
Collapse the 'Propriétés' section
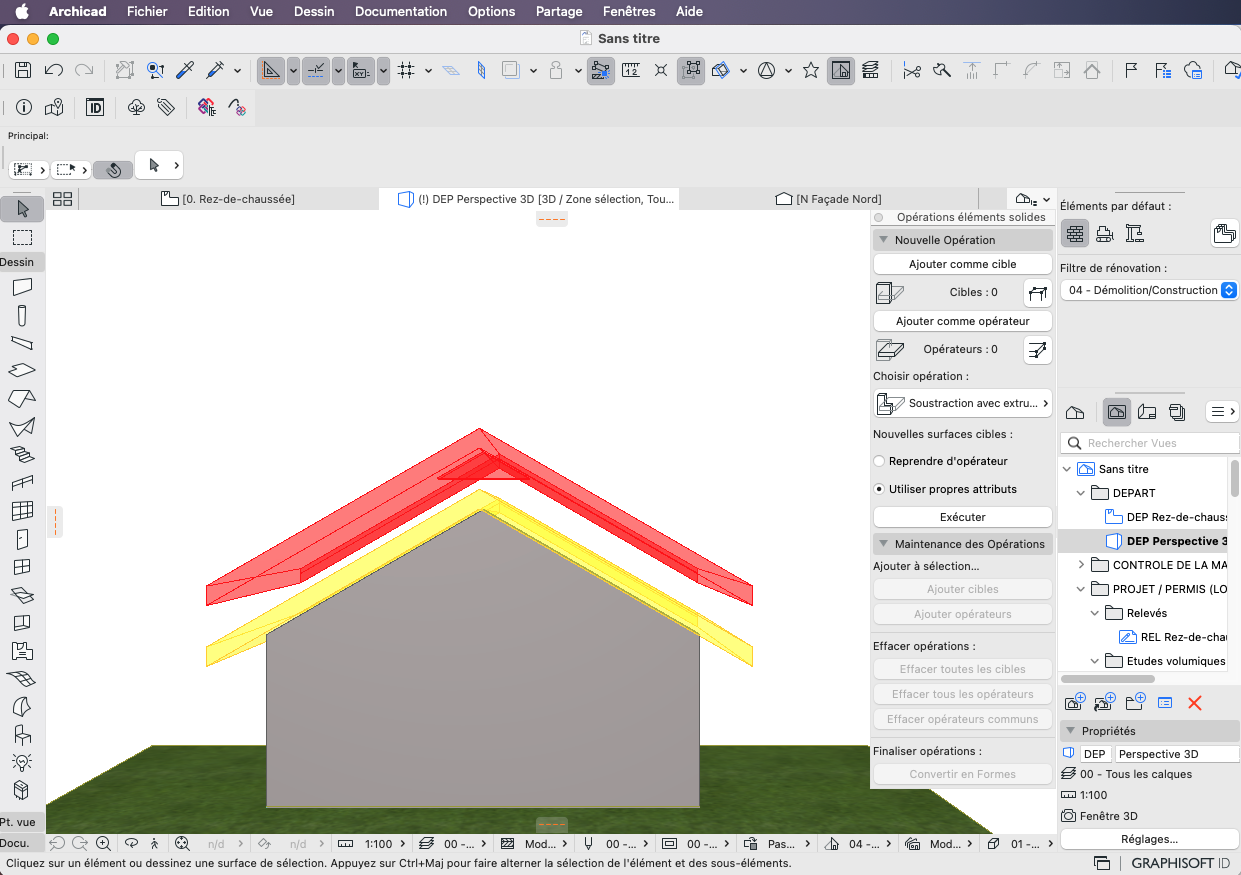[1070, 731]
